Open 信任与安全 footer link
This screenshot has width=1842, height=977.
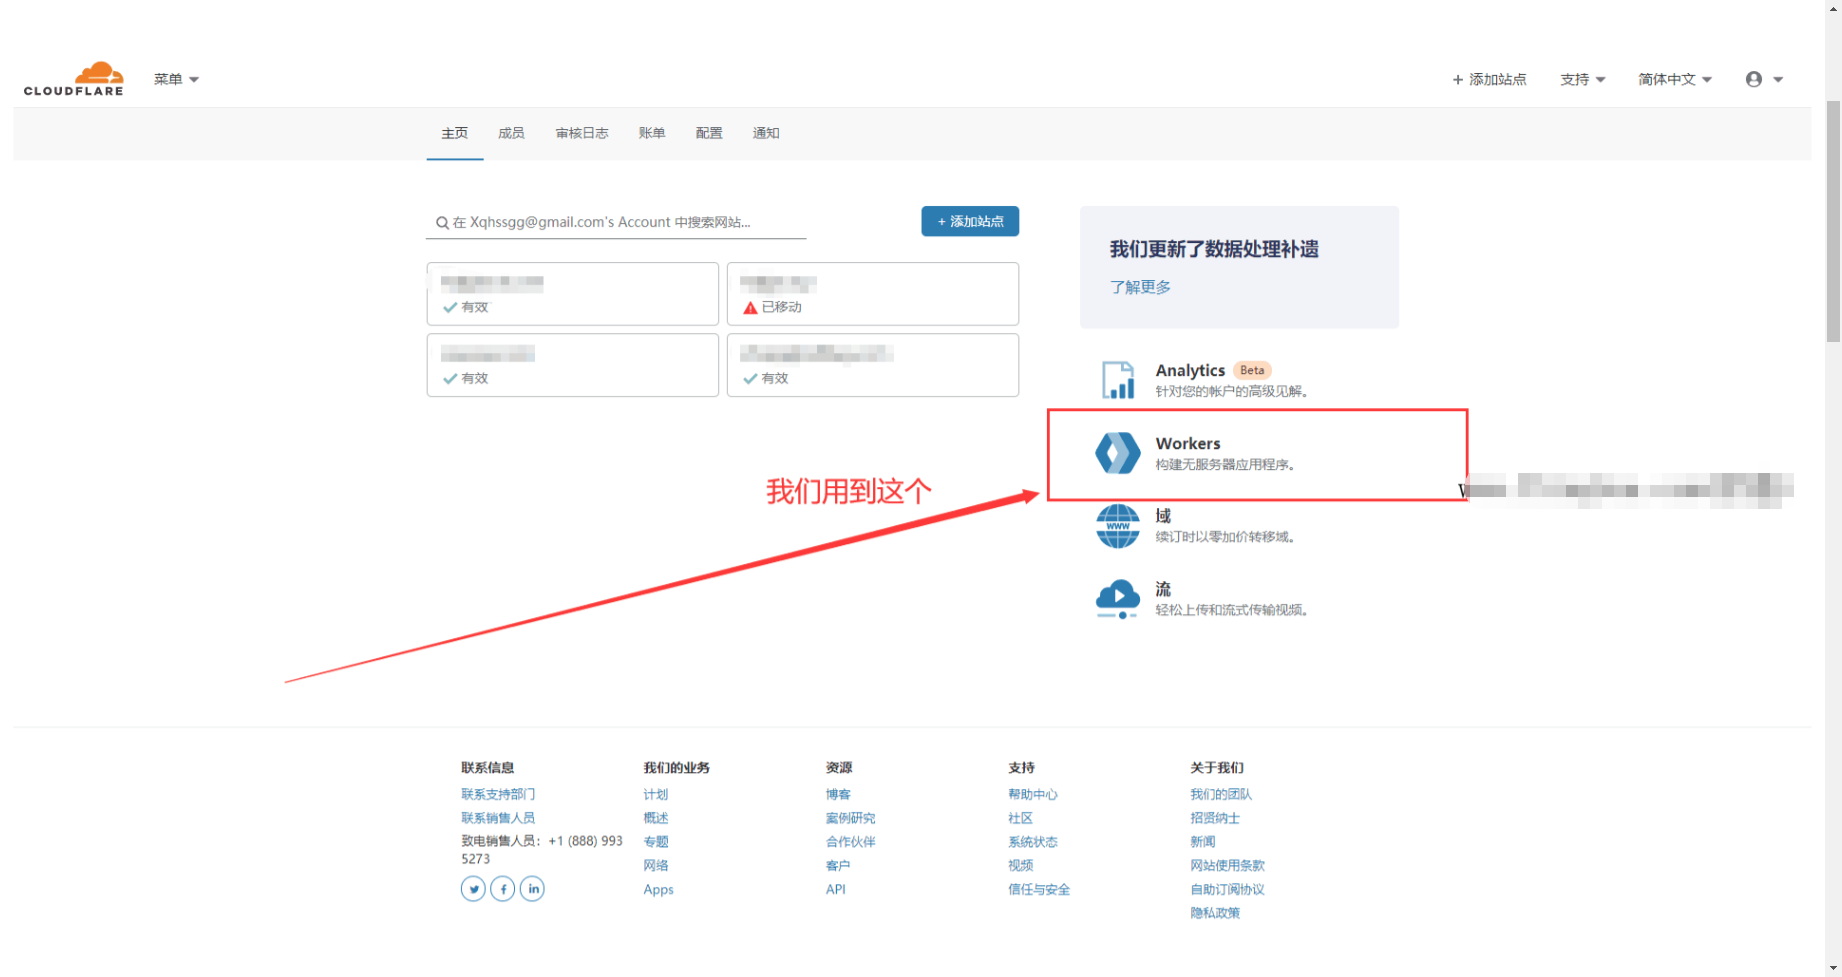pyautogui.click(x=1039, y=889)
